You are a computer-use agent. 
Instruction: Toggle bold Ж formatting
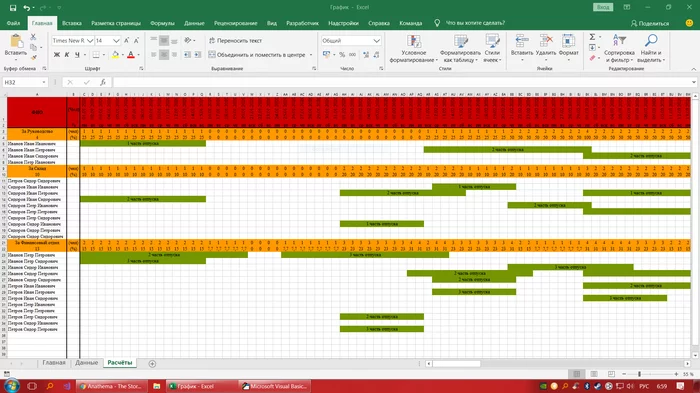coord(57,55)
